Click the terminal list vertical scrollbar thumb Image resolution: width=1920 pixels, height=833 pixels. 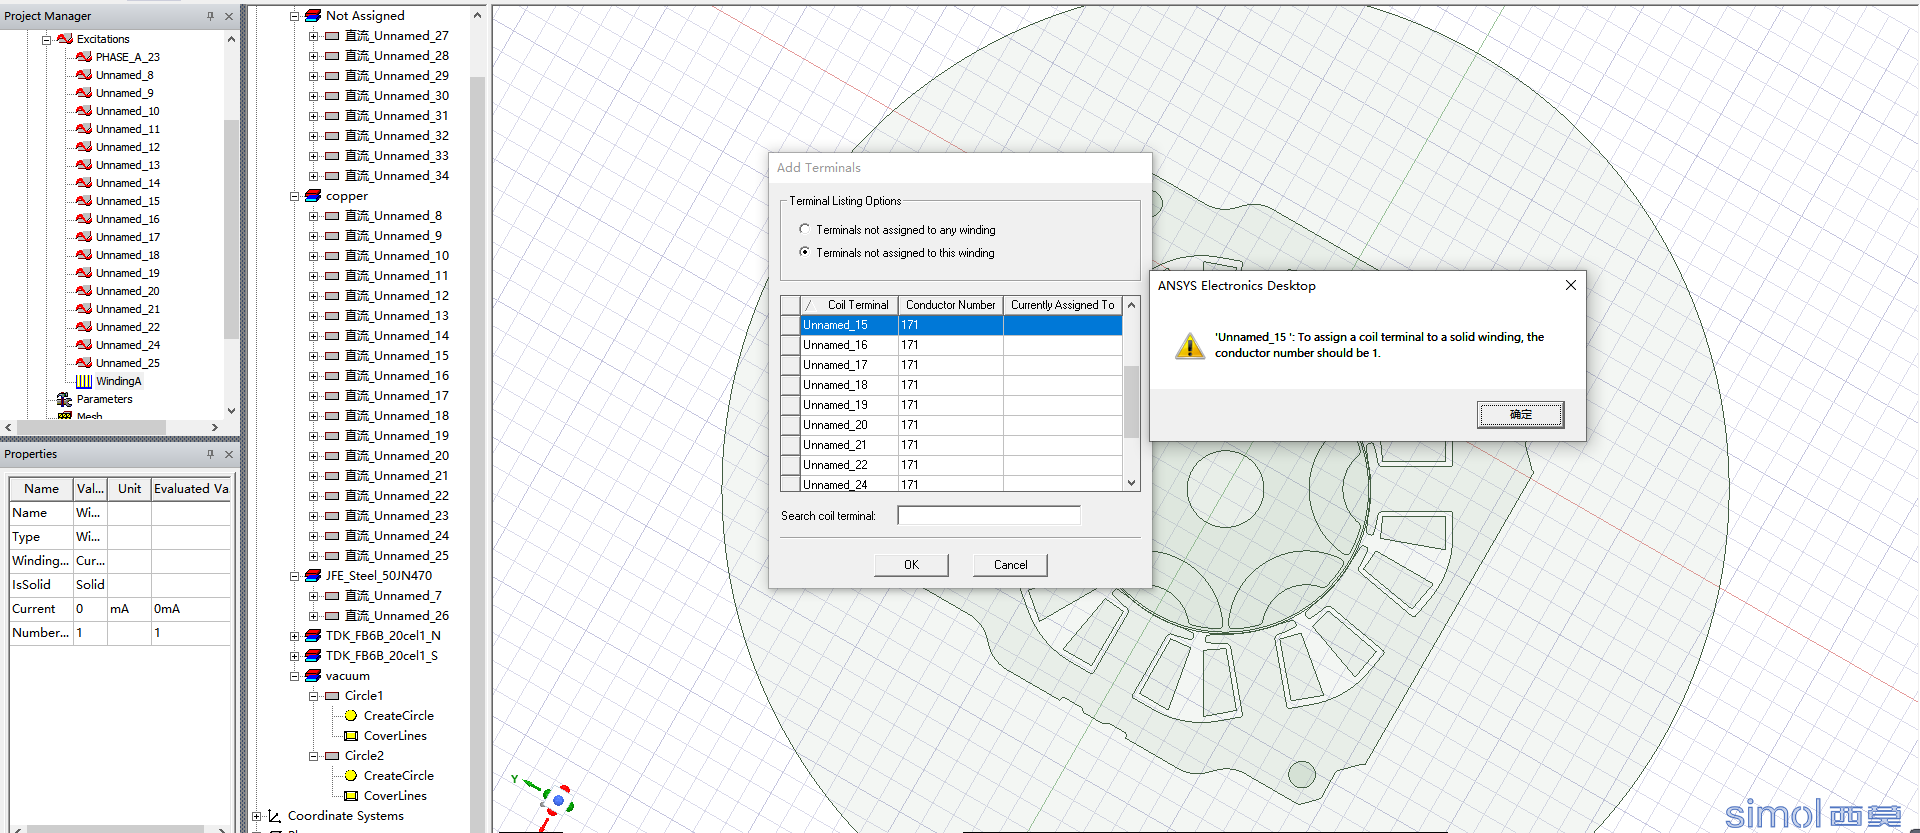click(x=1131, y=401)
